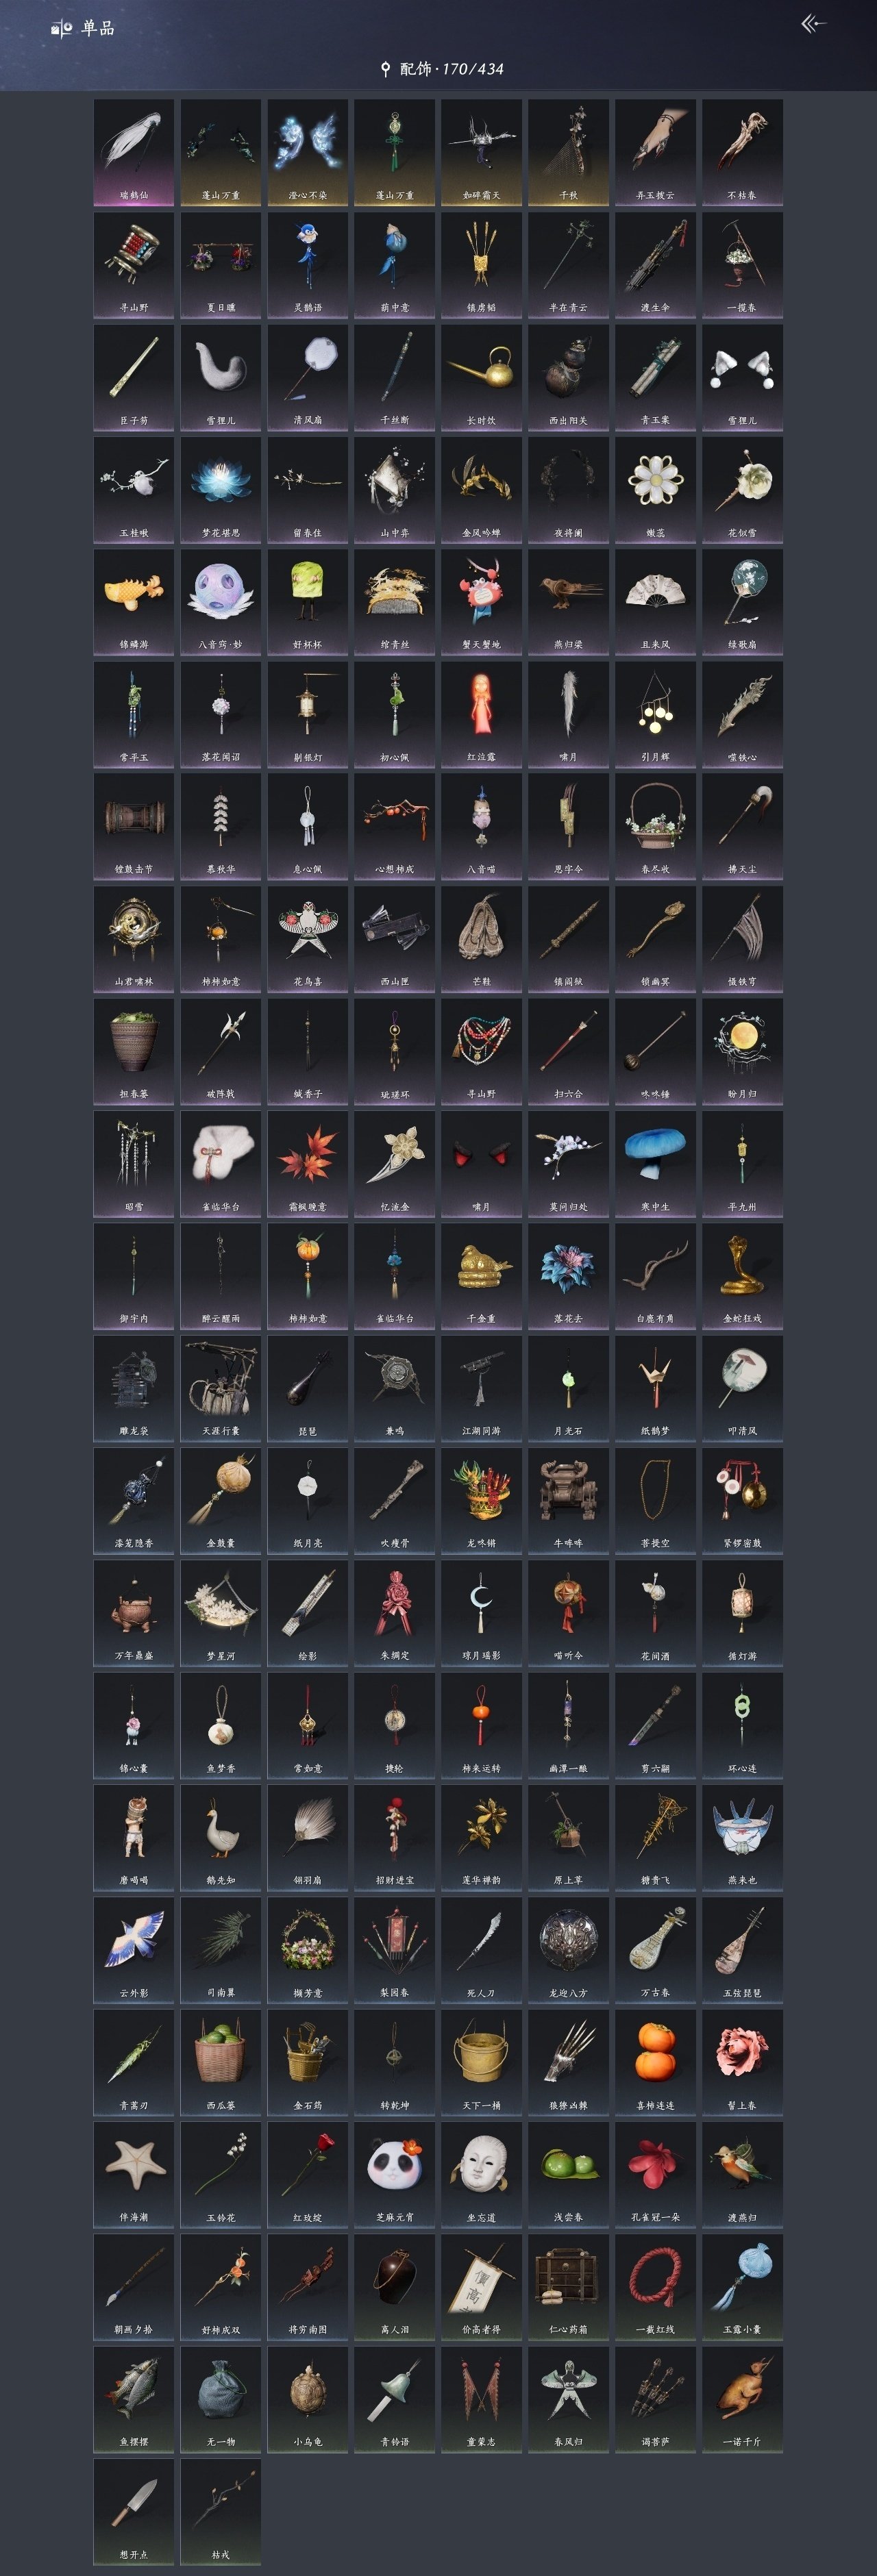Choose the 芝麻元宵 panda face accessory
877x2576 pixels.
(x=394, y=2175)
